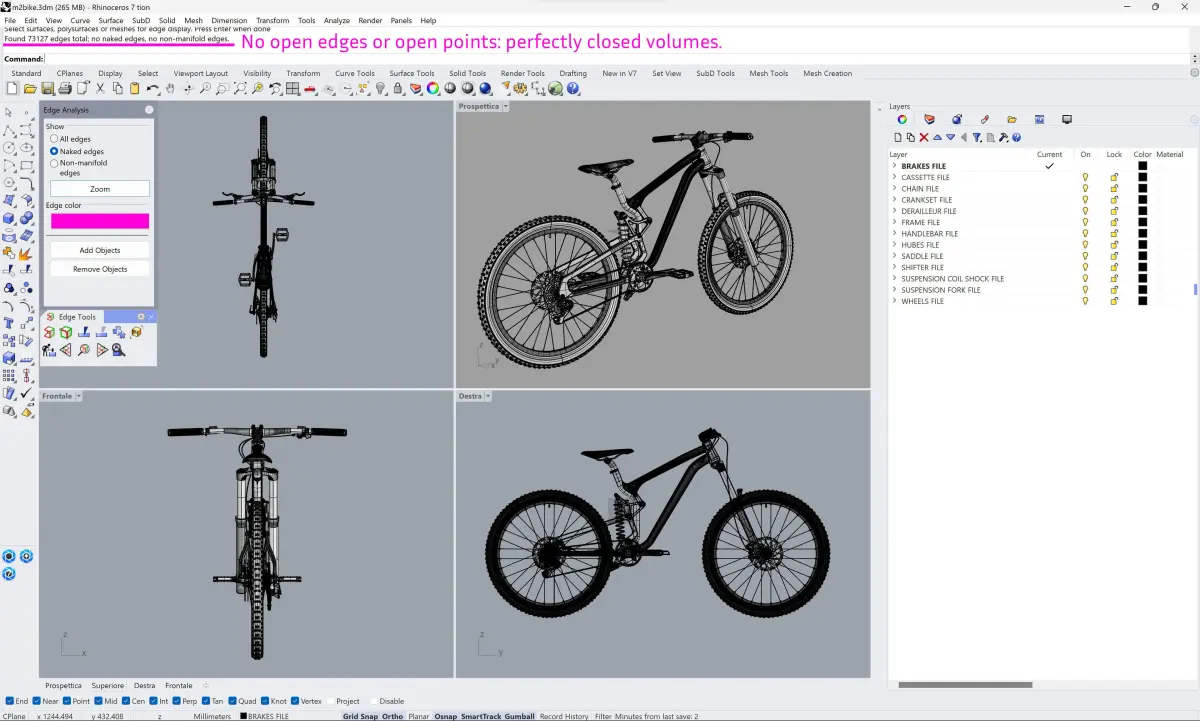Click the hammer tools icon in Layers panel

[x=1003, y=137]
